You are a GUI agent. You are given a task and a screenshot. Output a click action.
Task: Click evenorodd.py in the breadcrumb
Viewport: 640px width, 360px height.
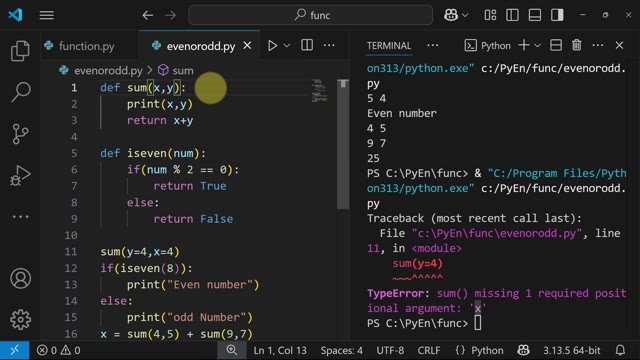[x=108, y=71]
